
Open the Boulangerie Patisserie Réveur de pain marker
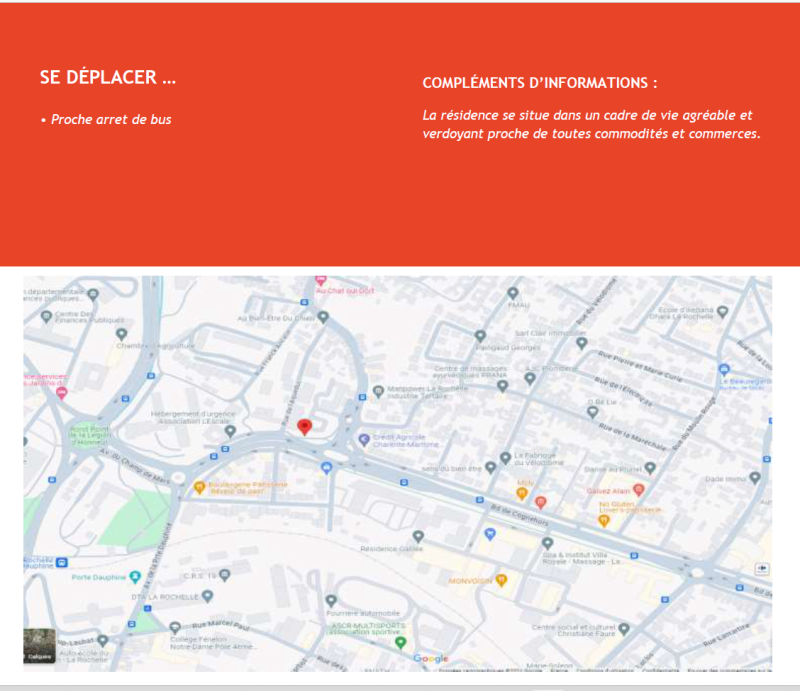click(x=199, y=487)
